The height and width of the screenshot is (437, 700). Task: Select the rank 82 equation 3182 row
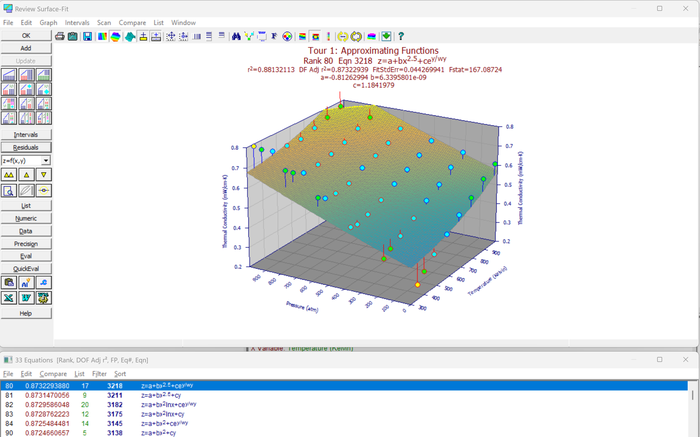coord(344,405)
